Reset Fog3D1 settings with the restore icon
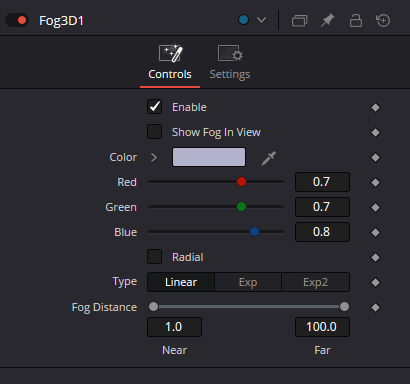This screenshot has height=384, width=410. click(383, 20)
